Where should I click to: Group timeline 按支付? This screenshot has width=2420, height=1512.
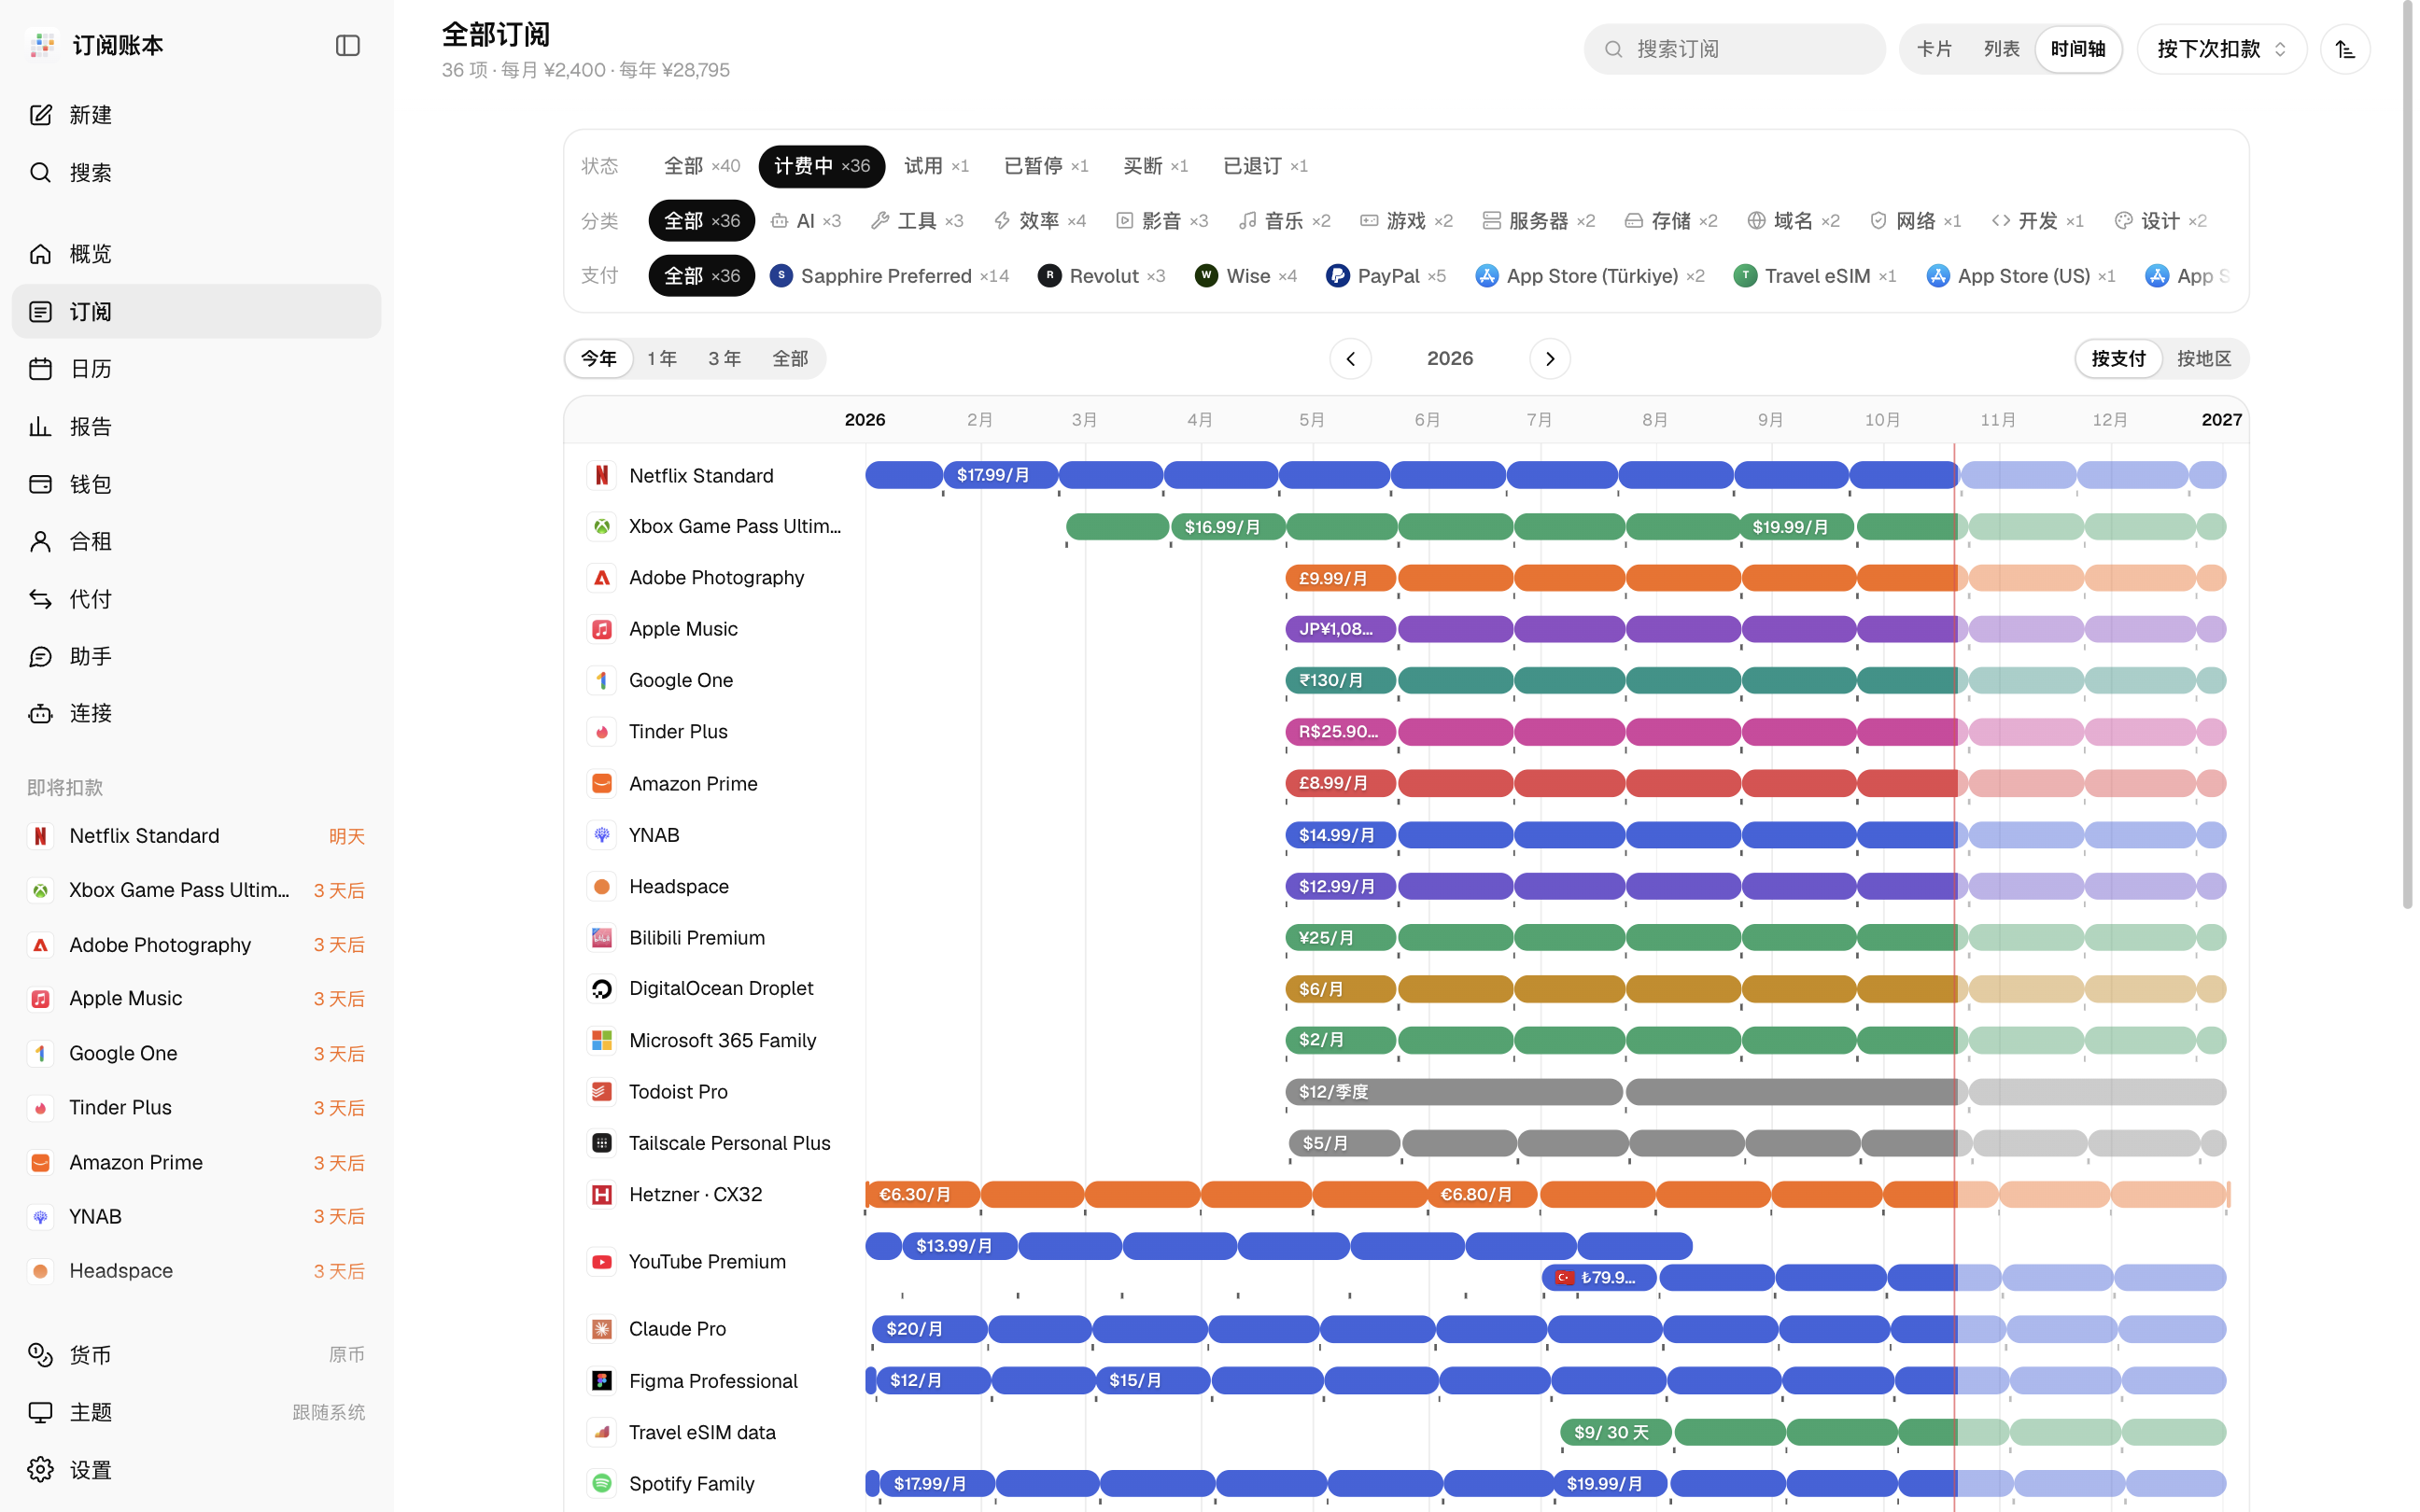pyautogui.click(x=2118, y=359)
